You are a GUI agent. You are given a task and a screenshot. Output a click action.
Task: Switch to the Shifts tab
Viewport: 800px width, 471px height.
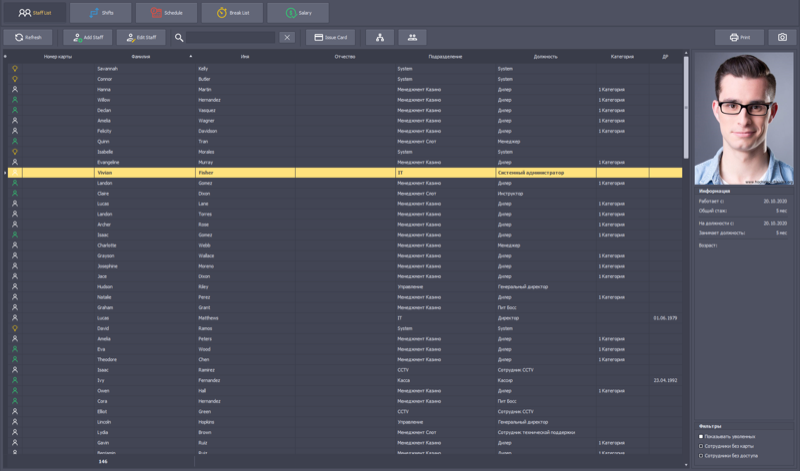point(100,12)
